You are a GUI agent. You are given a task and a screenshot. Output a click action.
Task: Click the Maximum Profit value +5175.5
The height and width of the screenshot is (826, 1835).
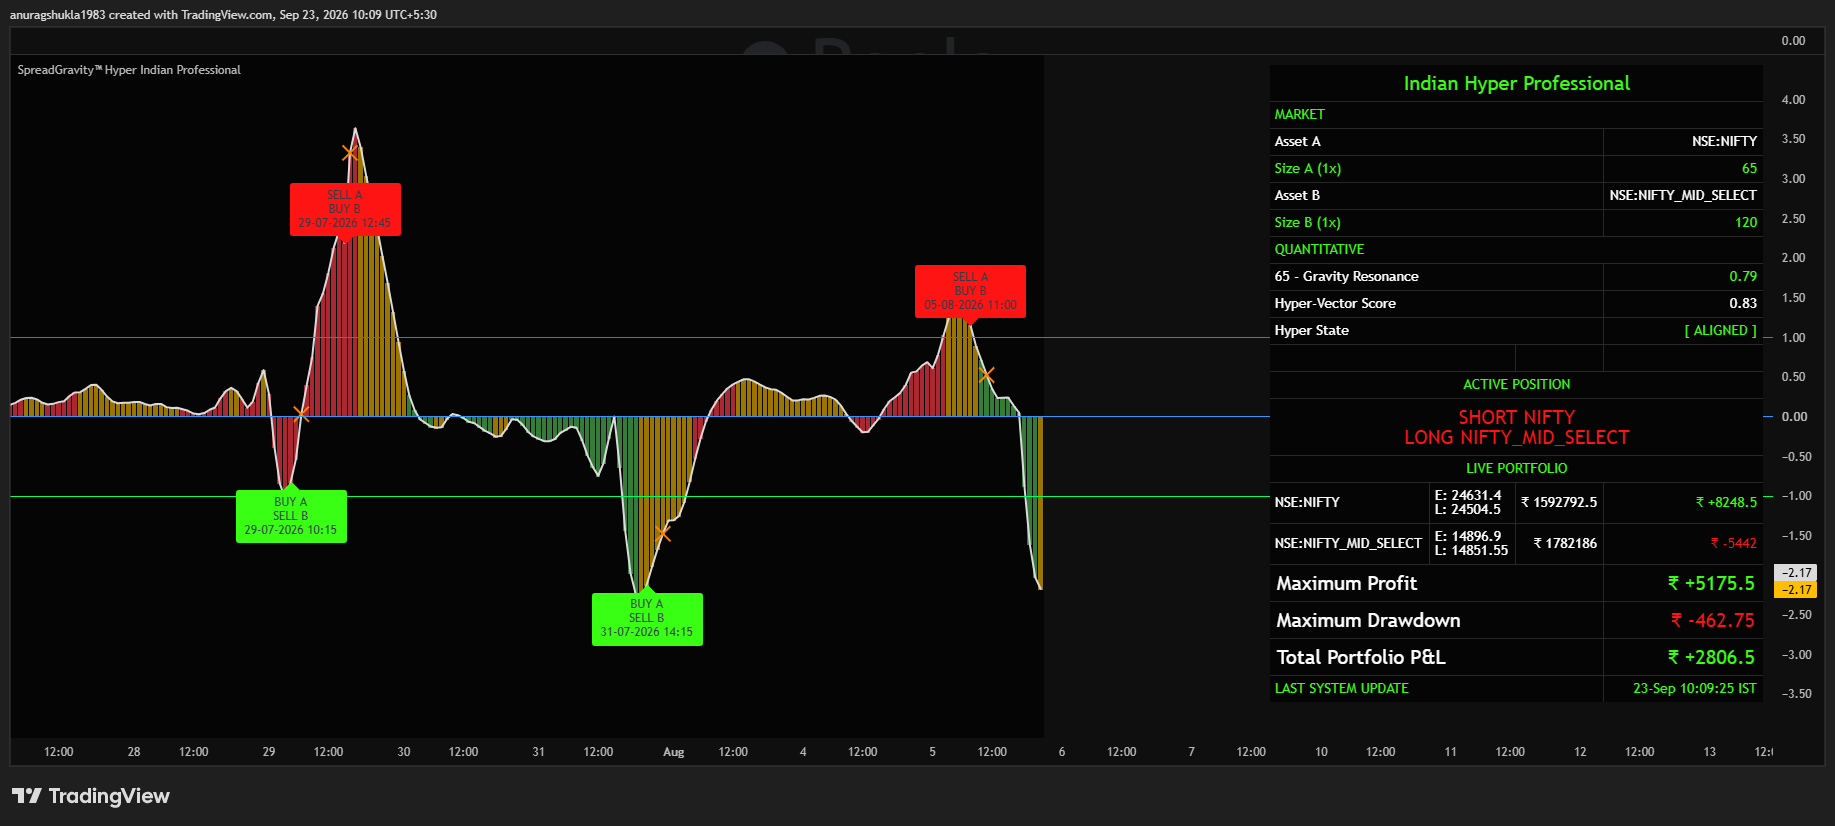[x=1711, y=583]
